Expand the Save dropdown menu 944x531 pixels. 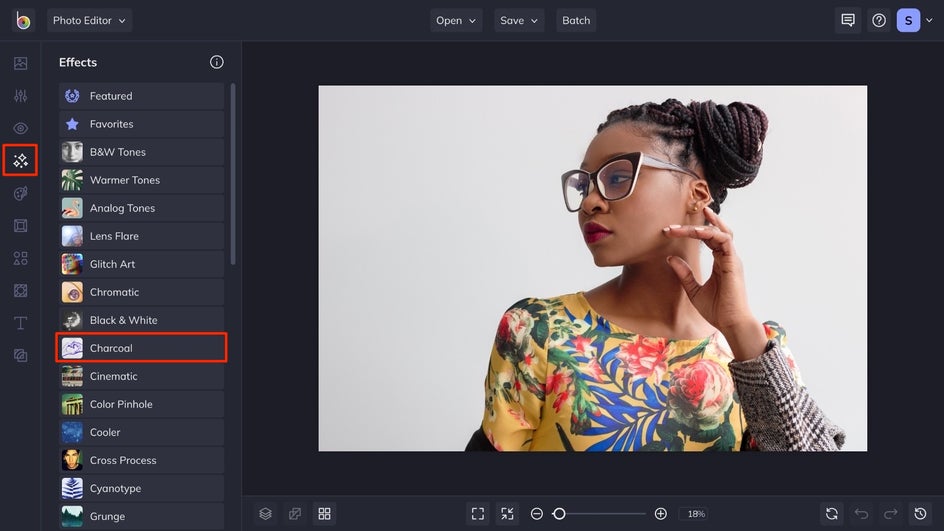(x=519, y=20)
